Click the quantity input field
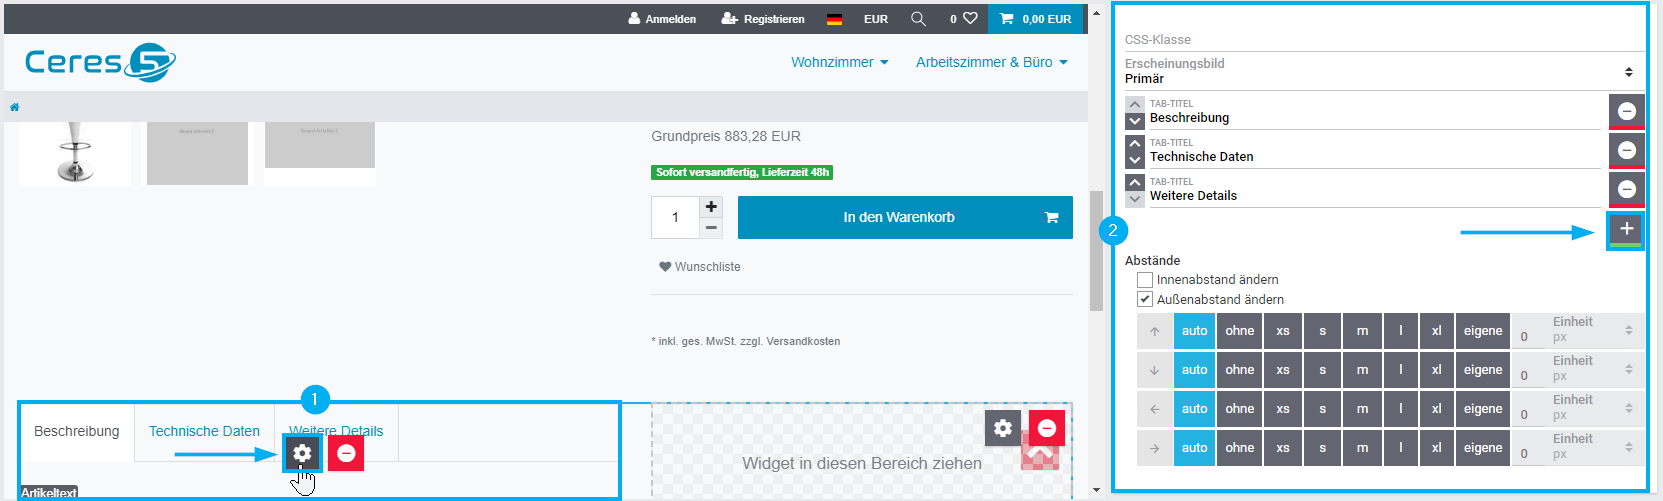 [x=675, y=217]
